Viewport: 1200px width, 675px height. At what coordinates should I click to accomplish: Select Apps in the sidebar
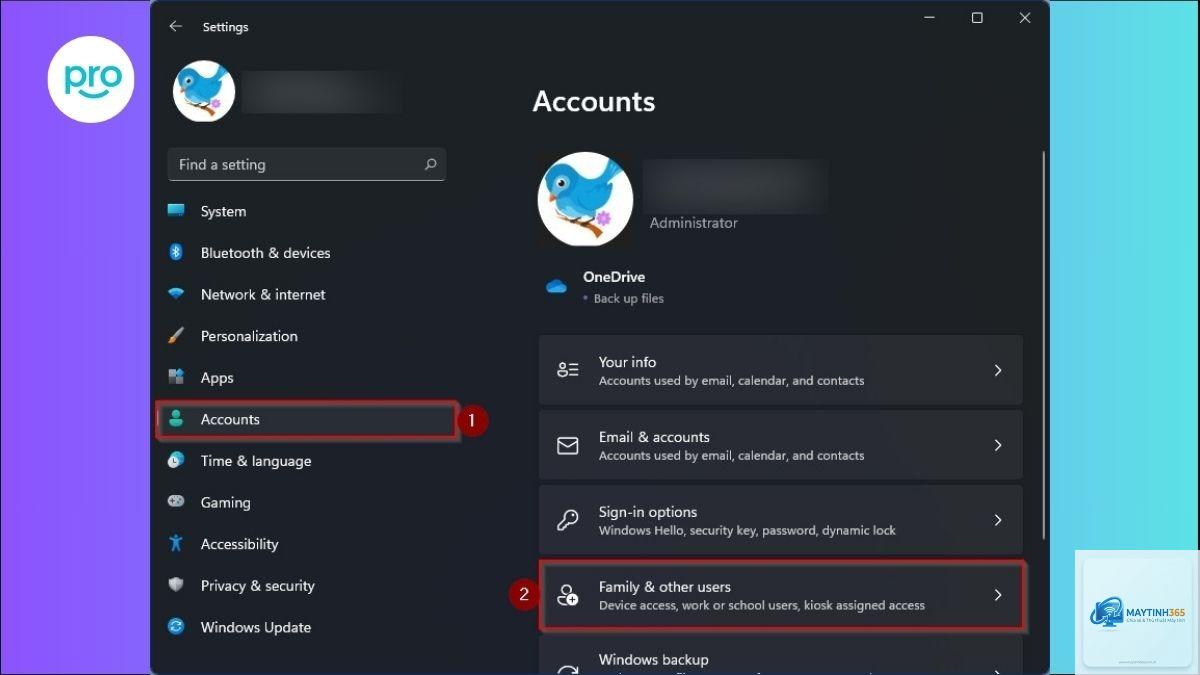pos(305,377)
